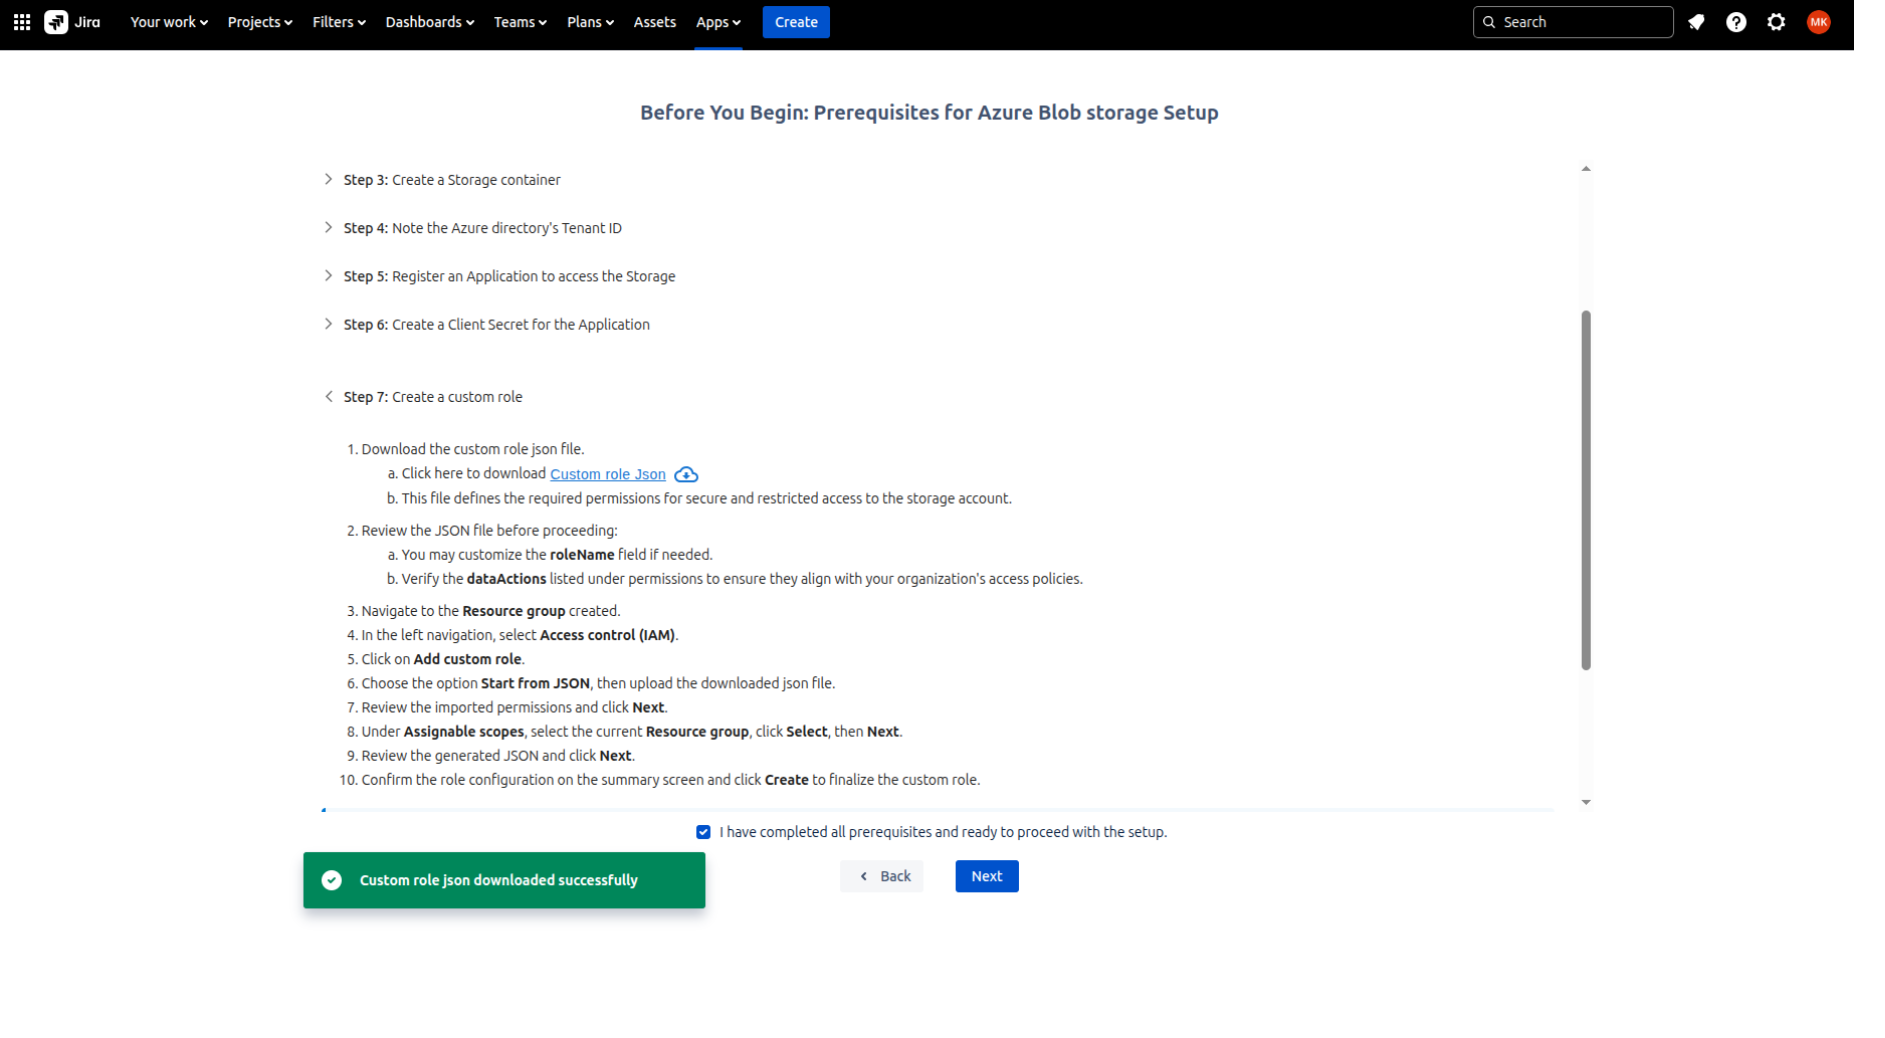Expand Step 6: Create a Client Secret
The height and width of the screenshot is (1038, 1885).
(329, 323)
